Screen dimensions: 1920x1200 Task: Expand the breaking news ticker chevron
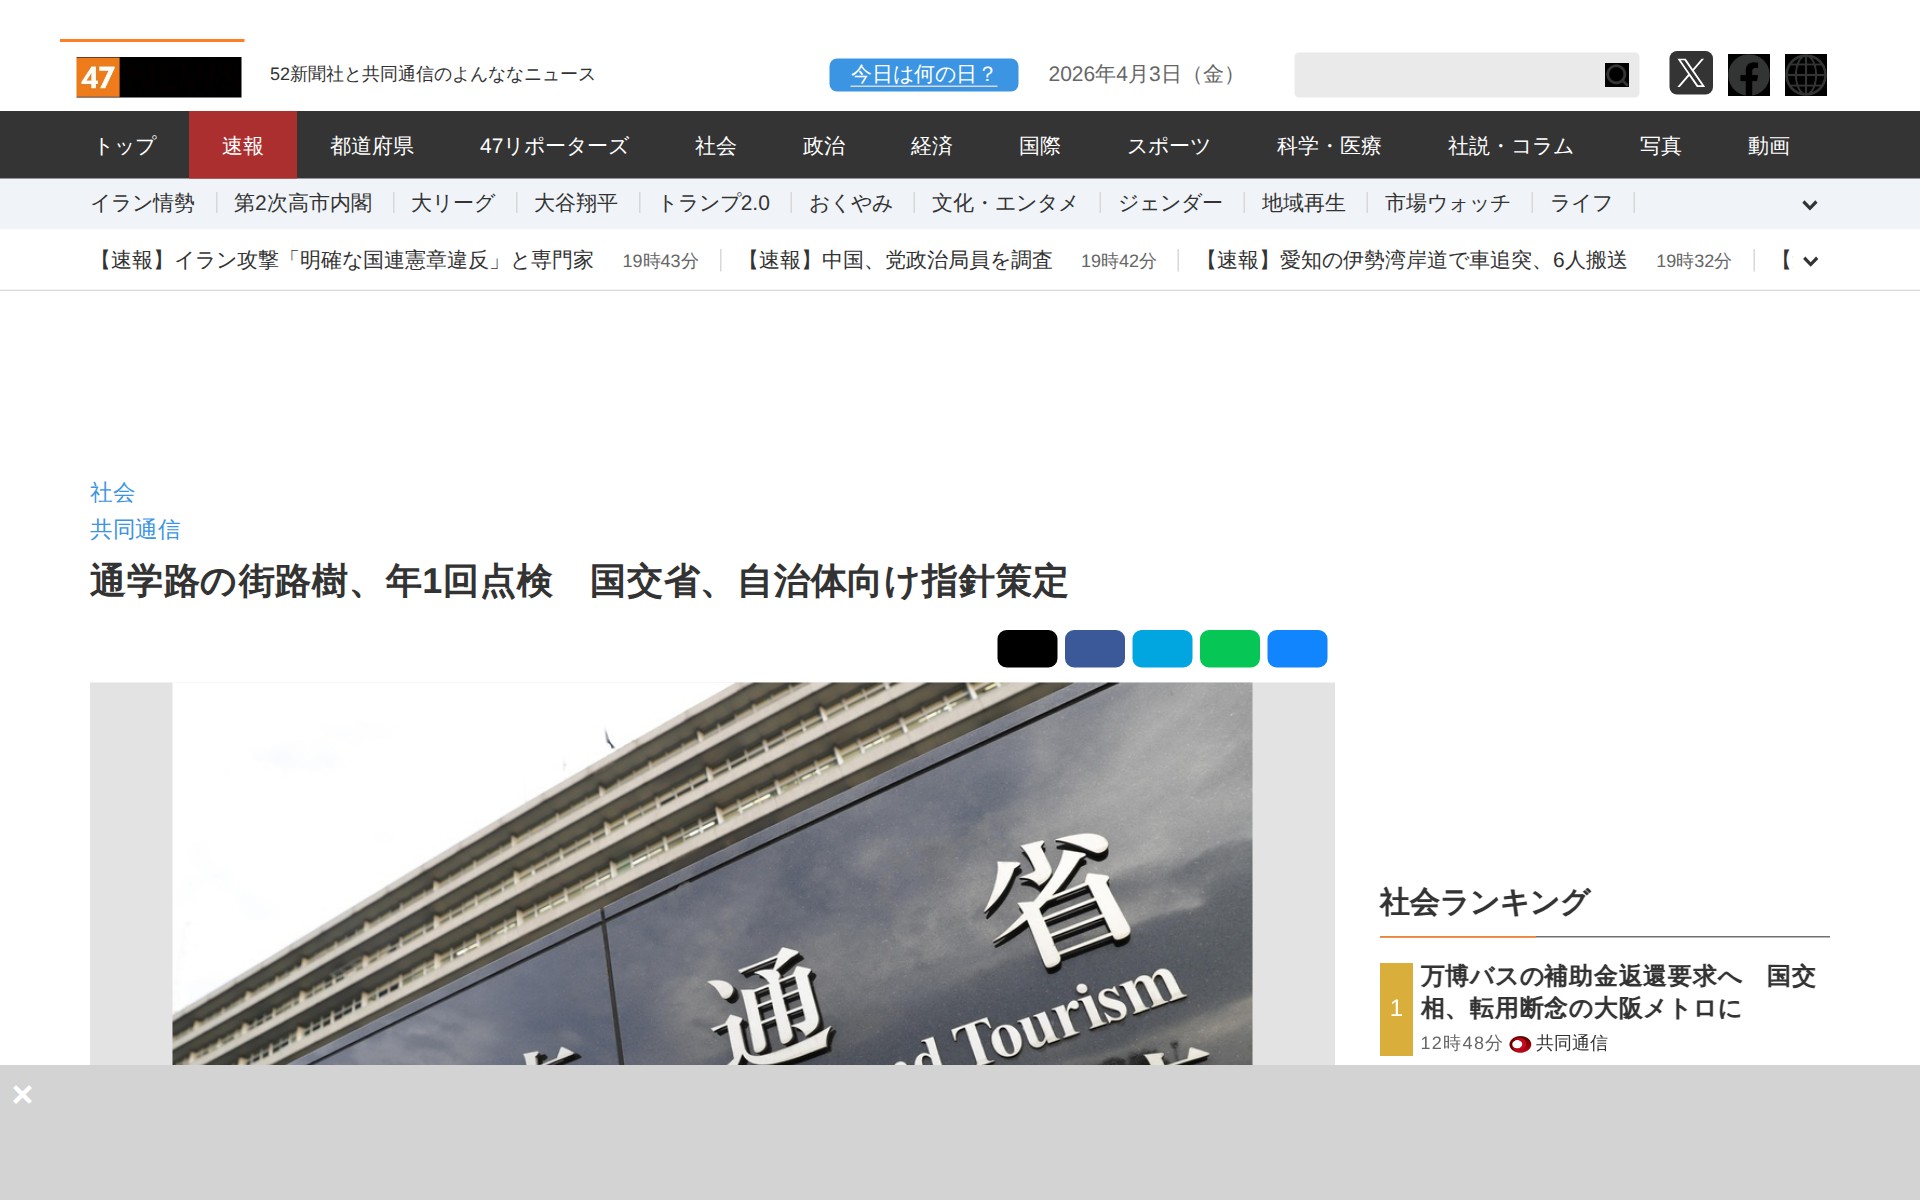pyautogui.click(x=1809, y=262)
